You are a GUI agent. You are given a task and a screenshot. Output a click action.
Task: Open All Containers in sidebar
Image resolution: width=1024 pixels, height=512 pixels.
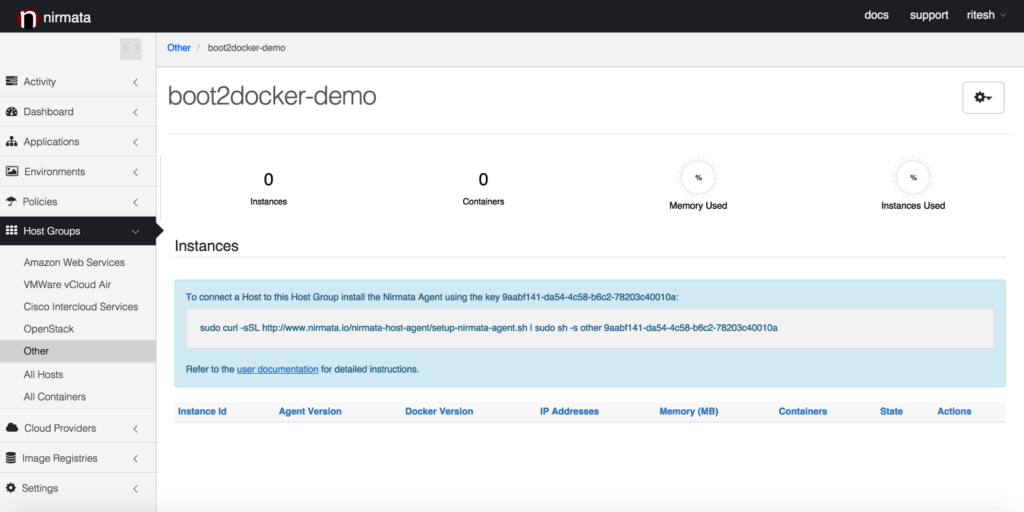54,396
